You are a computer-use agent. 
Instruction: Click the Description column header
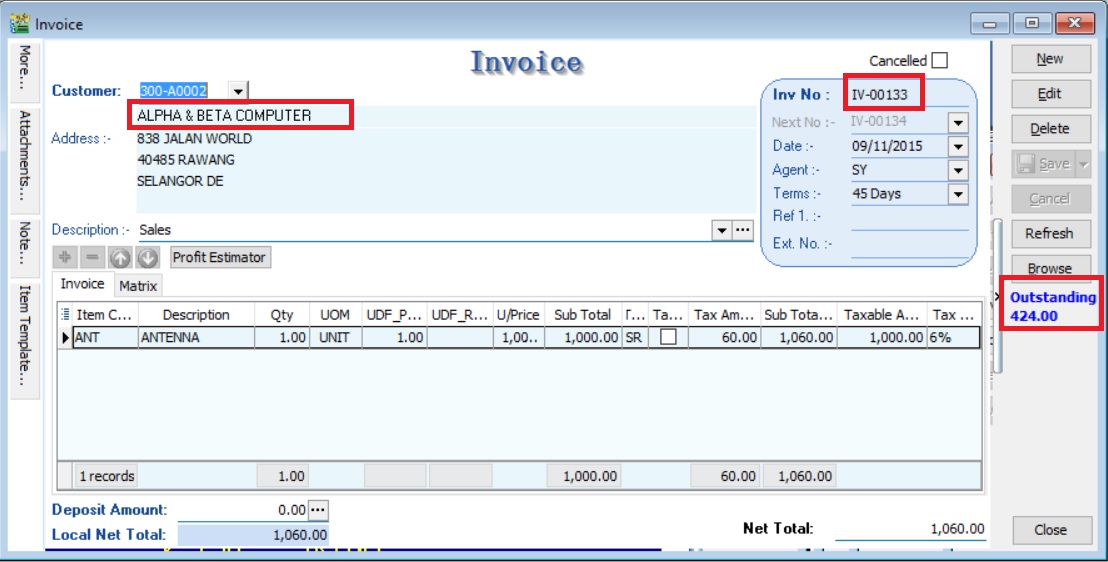(x=196, y=315)
